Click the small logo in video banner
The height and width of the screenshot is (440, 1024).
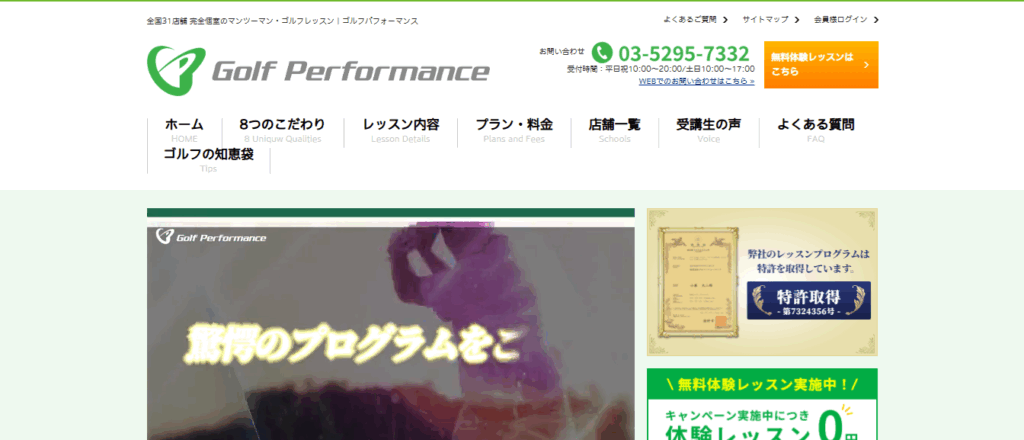pos(211,238)
